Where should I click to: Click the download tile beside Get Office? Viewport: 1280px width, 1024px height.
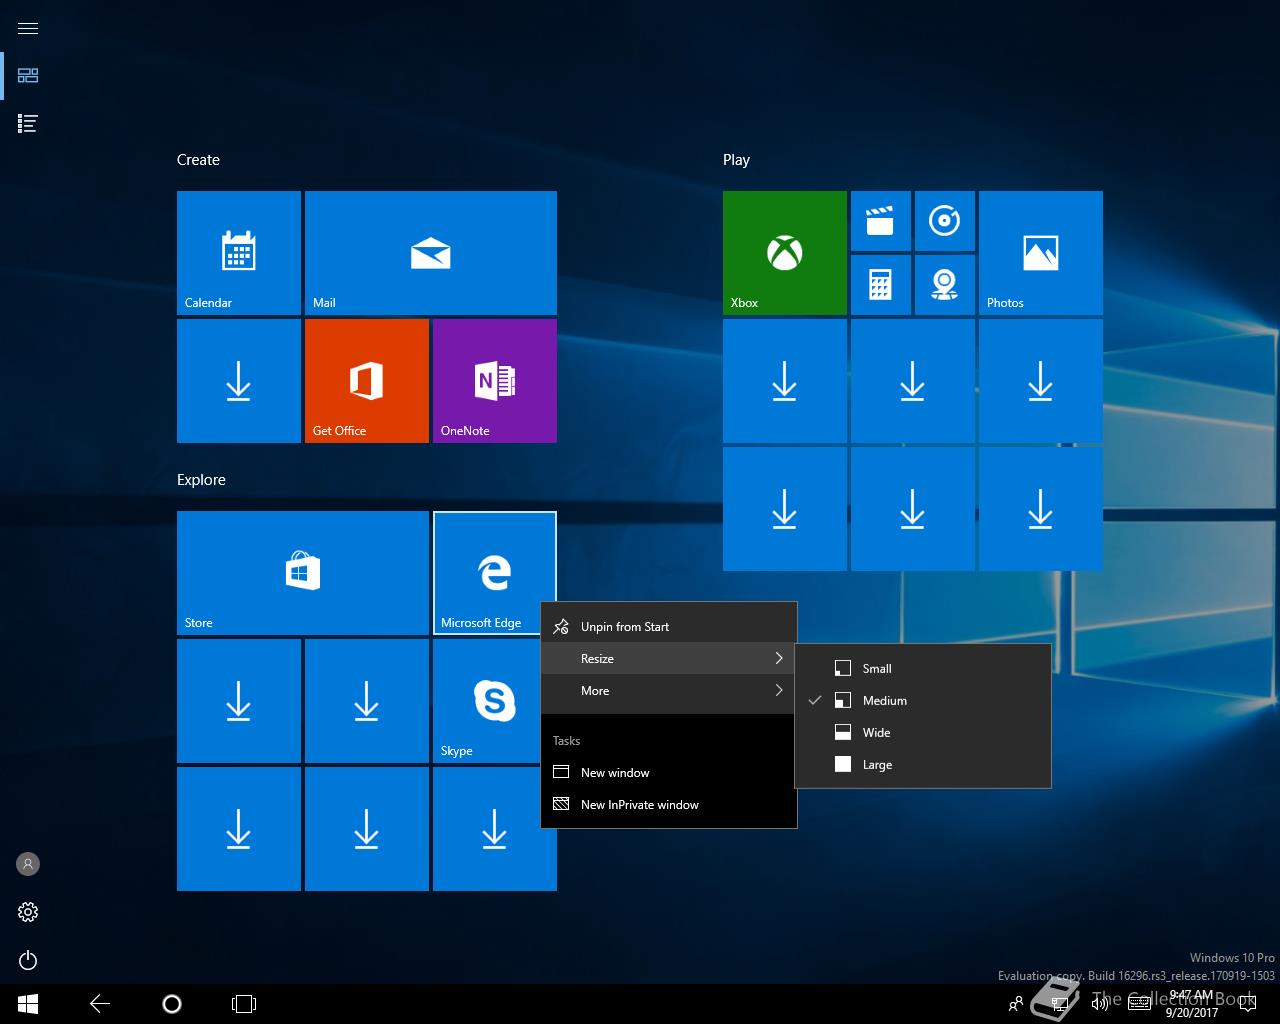coord(239,381)
